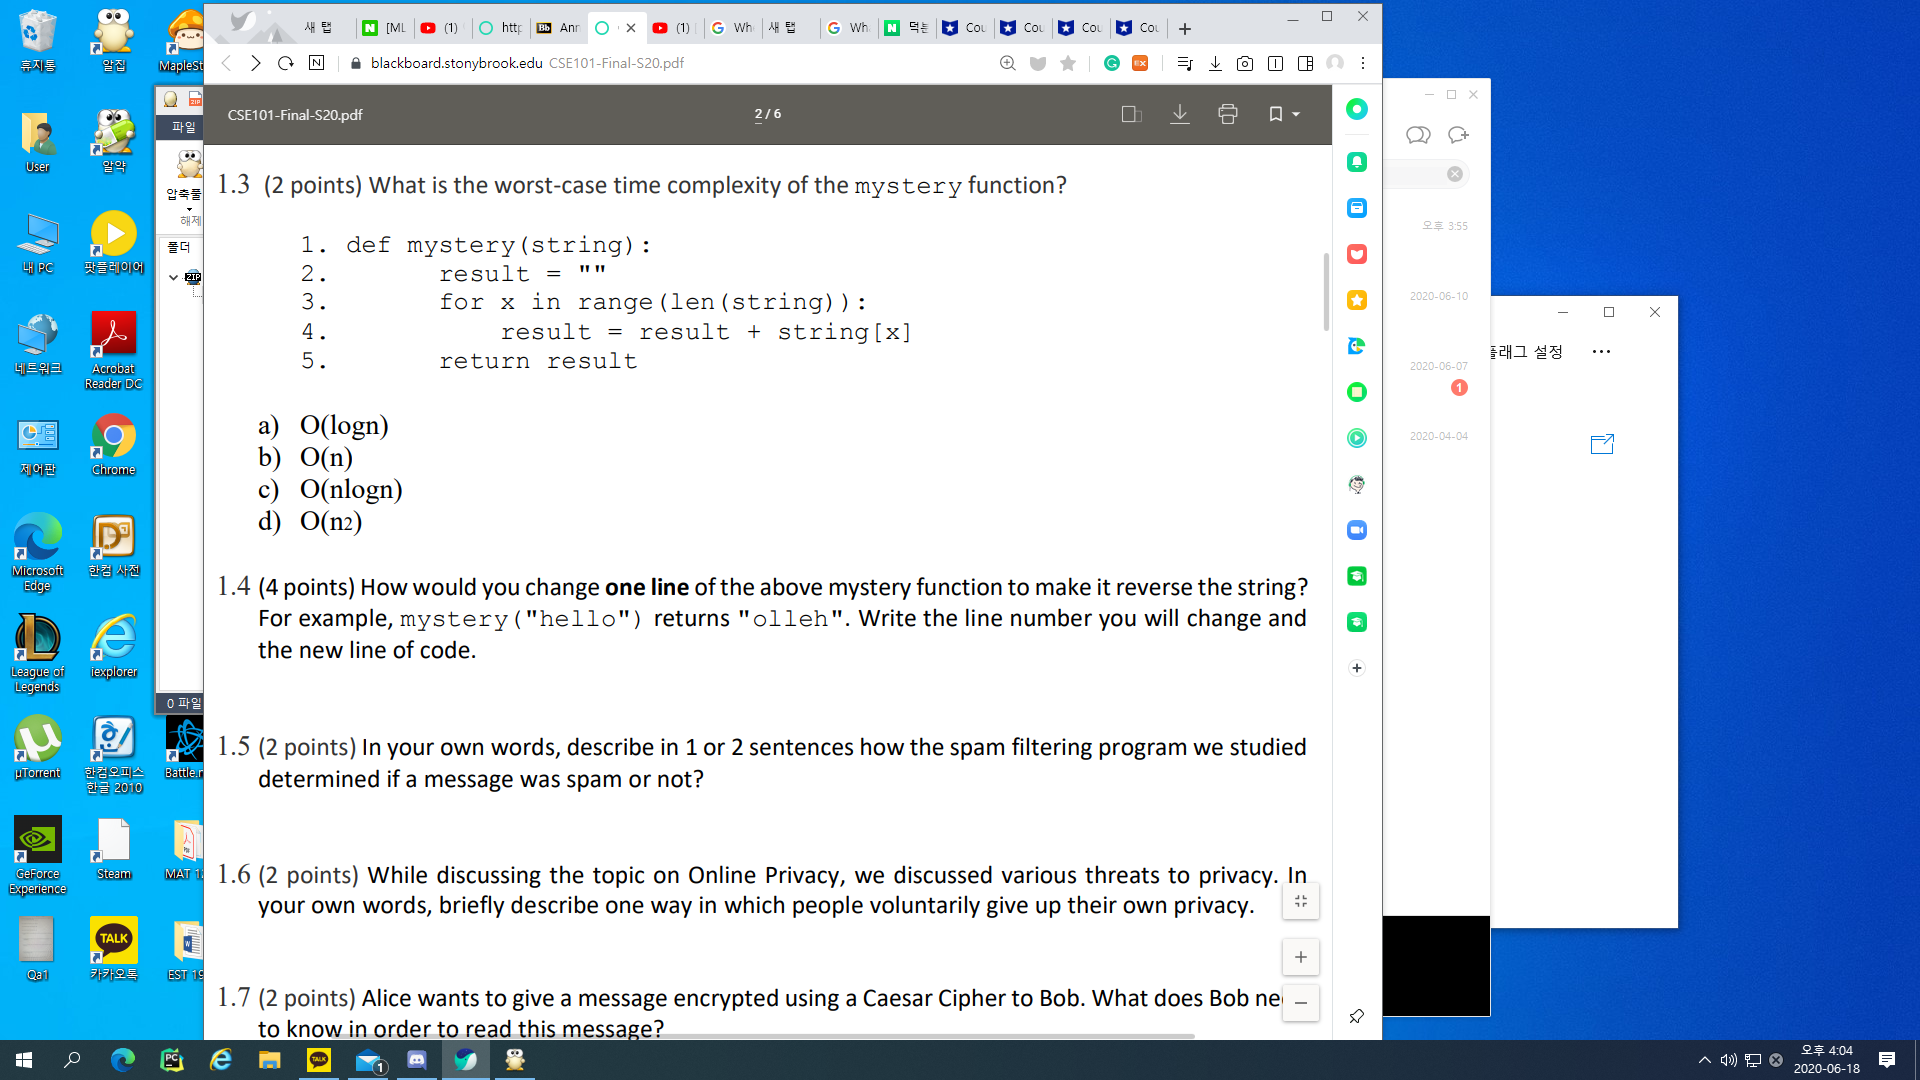This screenshot has width=1920, height=1080.
Task: Launch KakaoTalk from the taskbar
Action: pos(318,1060)
